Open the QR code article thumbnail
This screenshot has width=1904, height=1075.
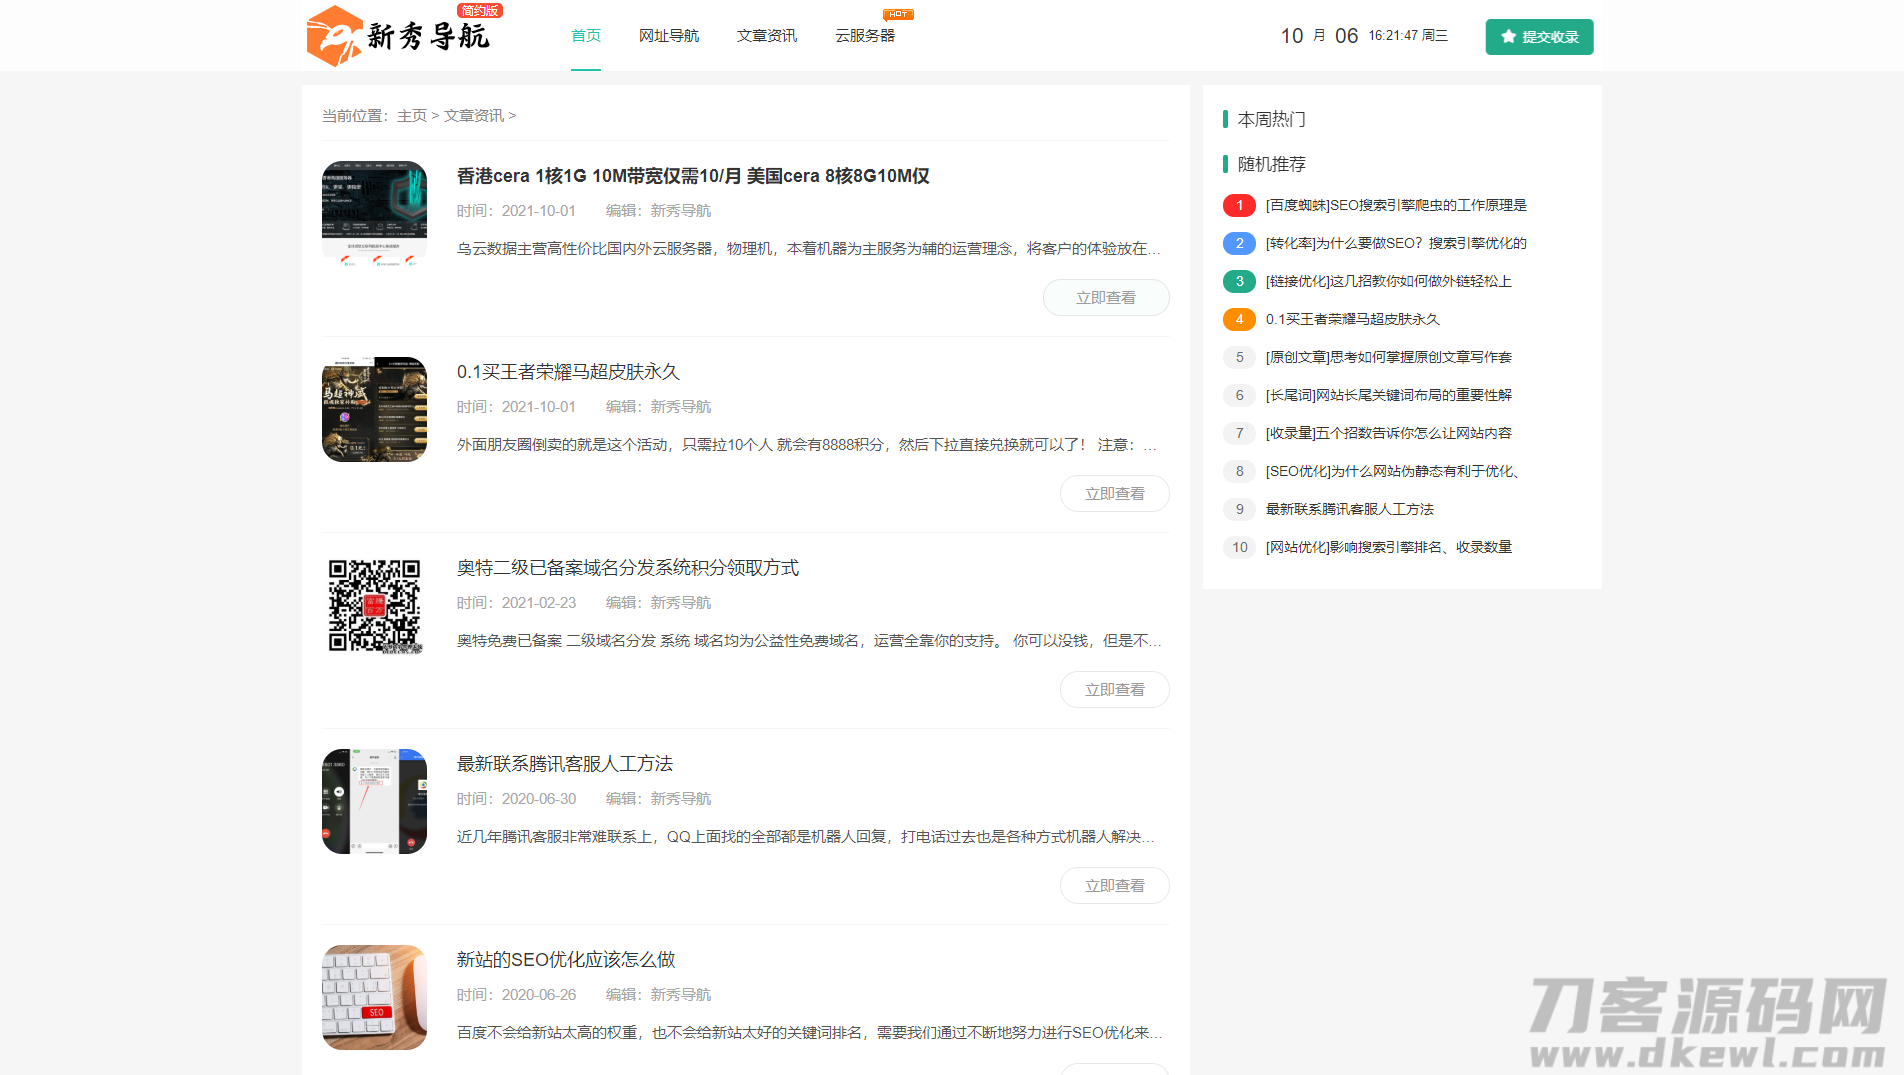click(x=374, y=606)
